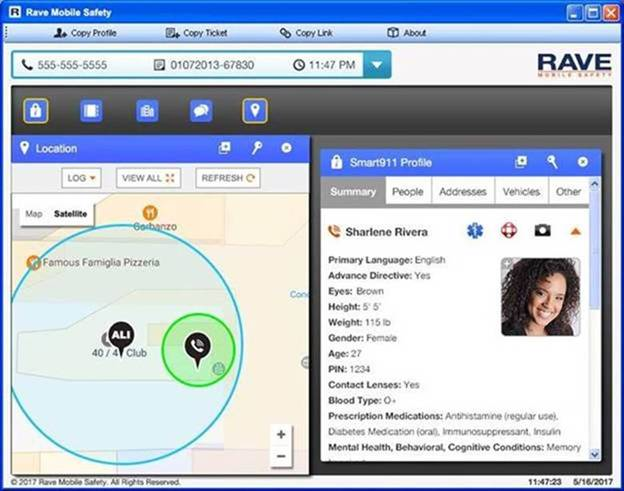This screenshot has width=624, height=491.
Task: Click the medical star icon beside Sharlene Rivera
Action: click(474, 231)
